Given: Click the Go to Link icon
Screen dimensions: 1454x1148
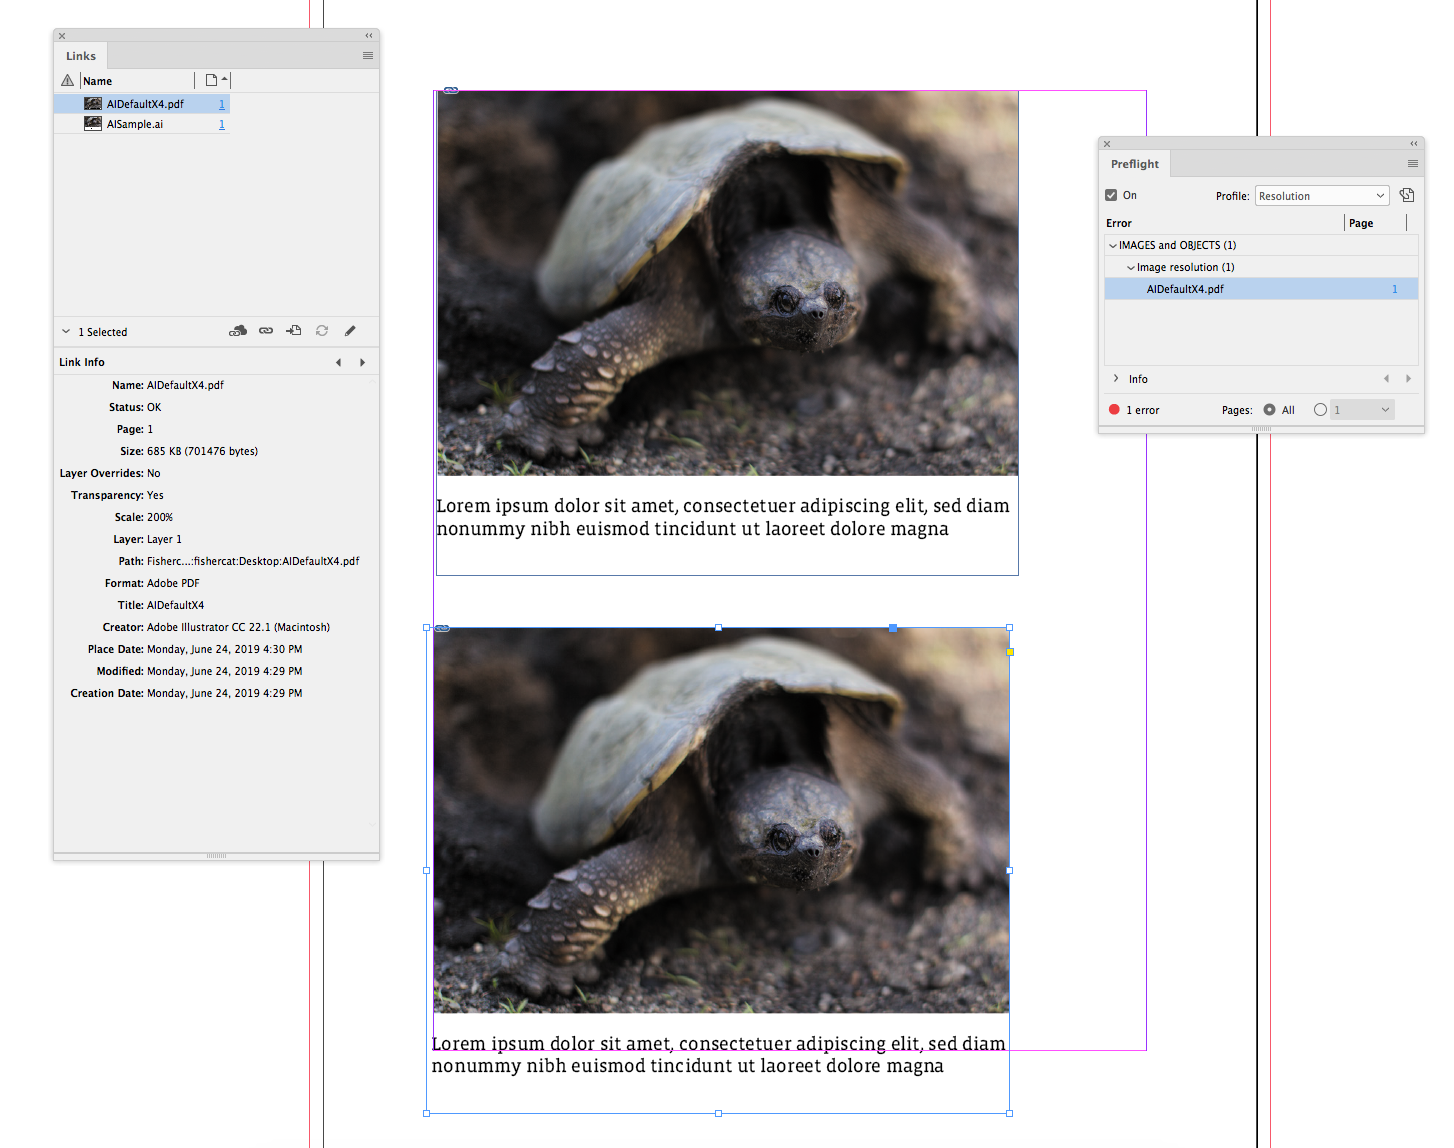Looking at the screenshot, I should [294, 331].
